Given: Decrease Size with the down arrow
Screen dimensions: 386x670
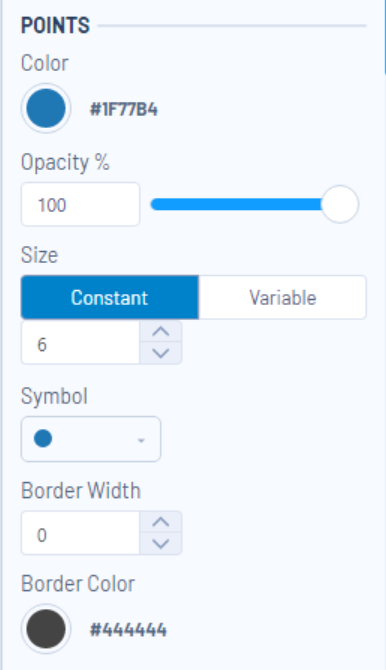Looking at the screenshot, I should point(161,353).
